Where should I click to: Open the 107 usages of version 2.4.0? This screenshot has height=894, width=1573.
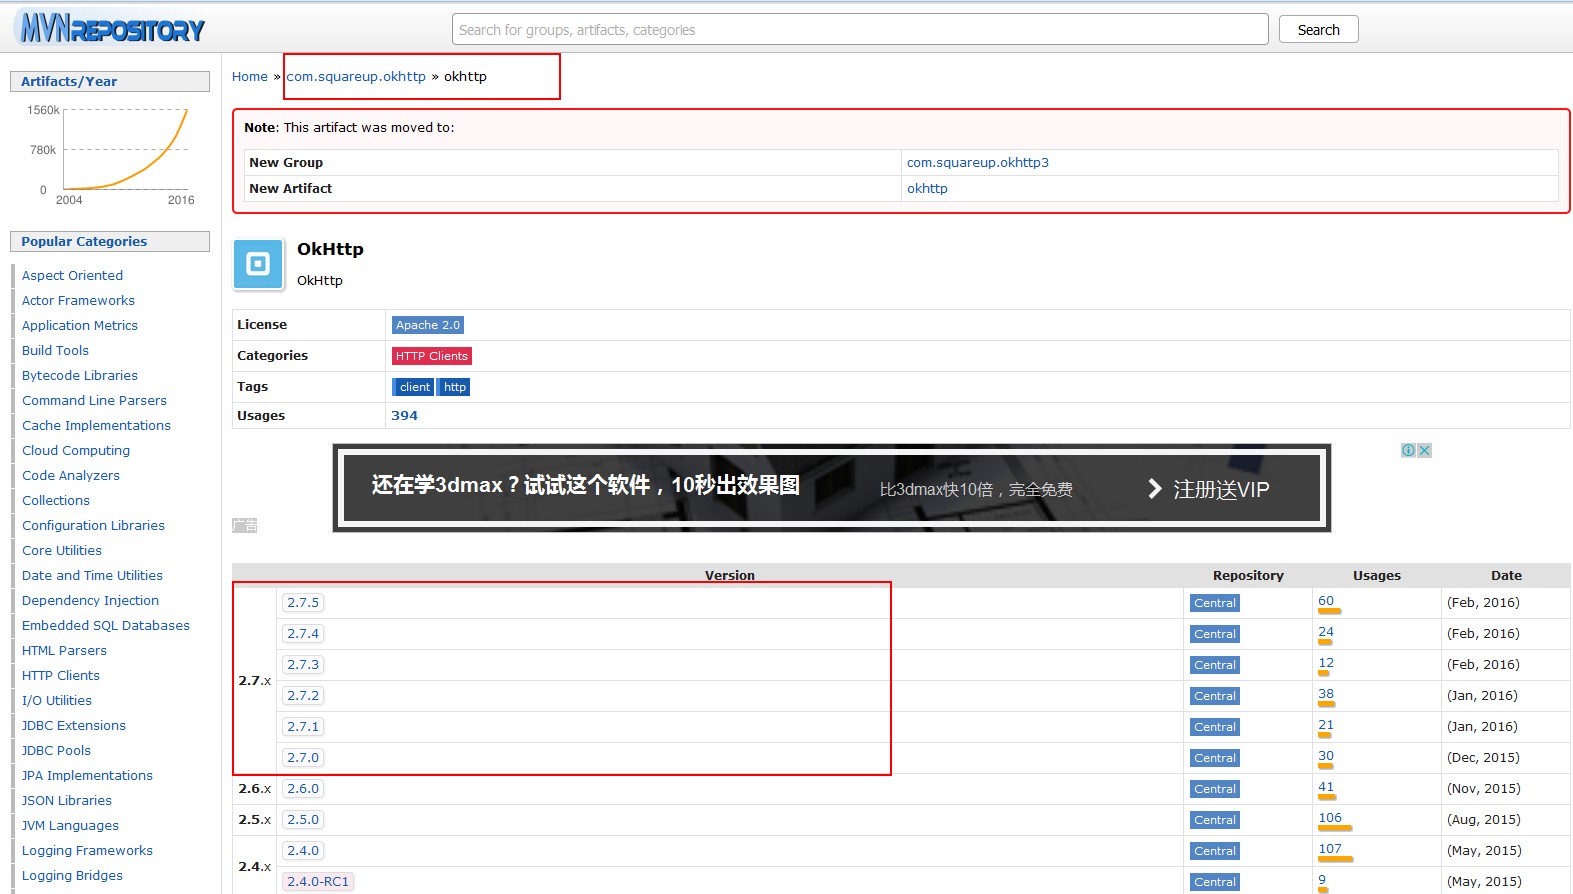point(1330,849)
